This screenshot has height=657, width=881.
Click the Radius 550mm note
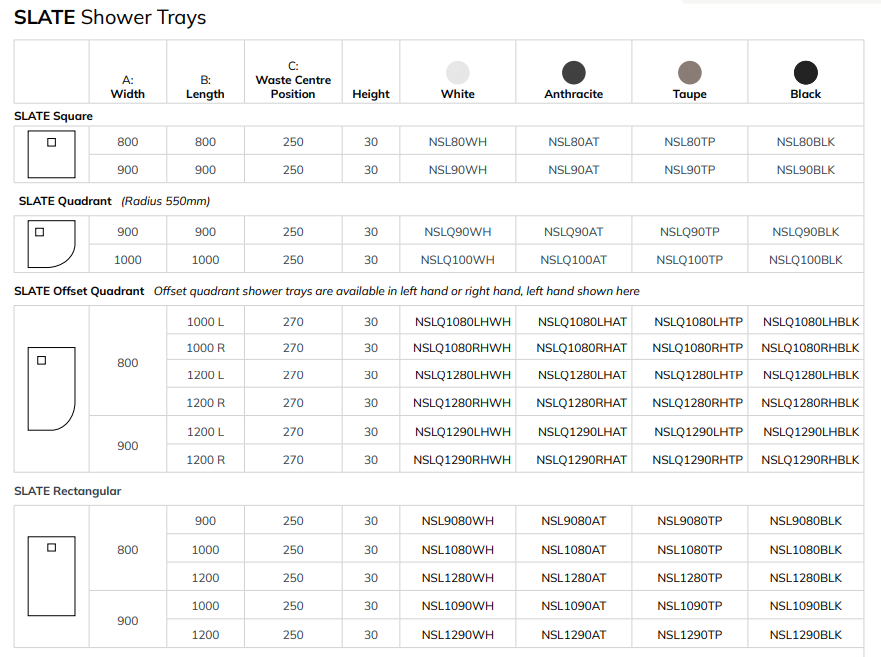tap(165, 201)
